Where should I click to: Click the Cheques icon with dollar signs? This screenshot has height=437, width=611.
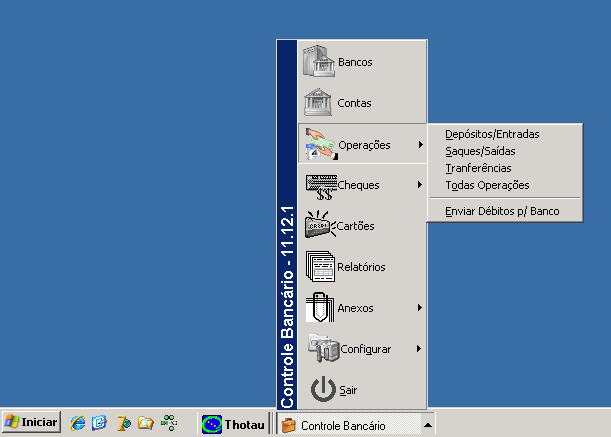click(x=318, y=185)
